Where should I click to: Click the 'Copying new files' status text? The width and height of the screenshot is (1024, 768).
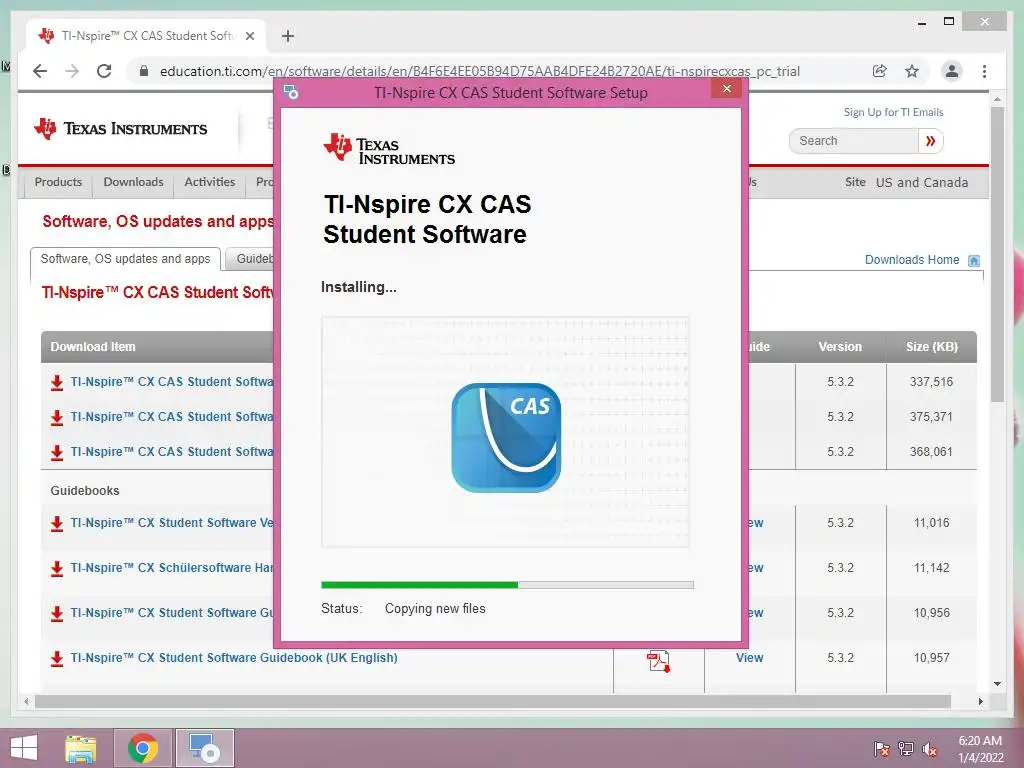[x=435, y=609]
